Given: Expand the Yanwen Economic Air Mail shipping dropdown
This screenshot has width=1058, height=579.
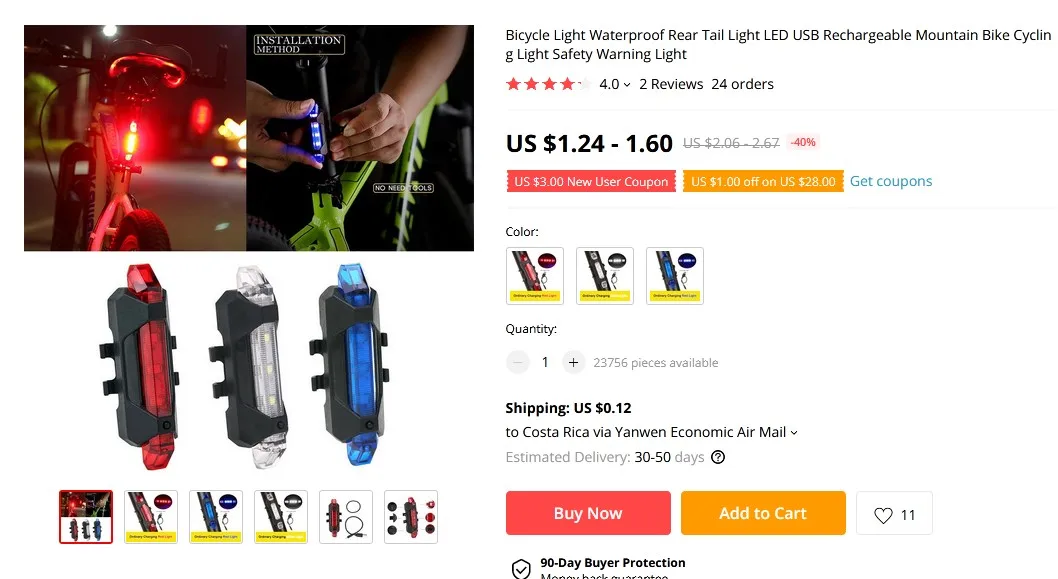Looking at the screenshot, I should (x=794, y=433).
